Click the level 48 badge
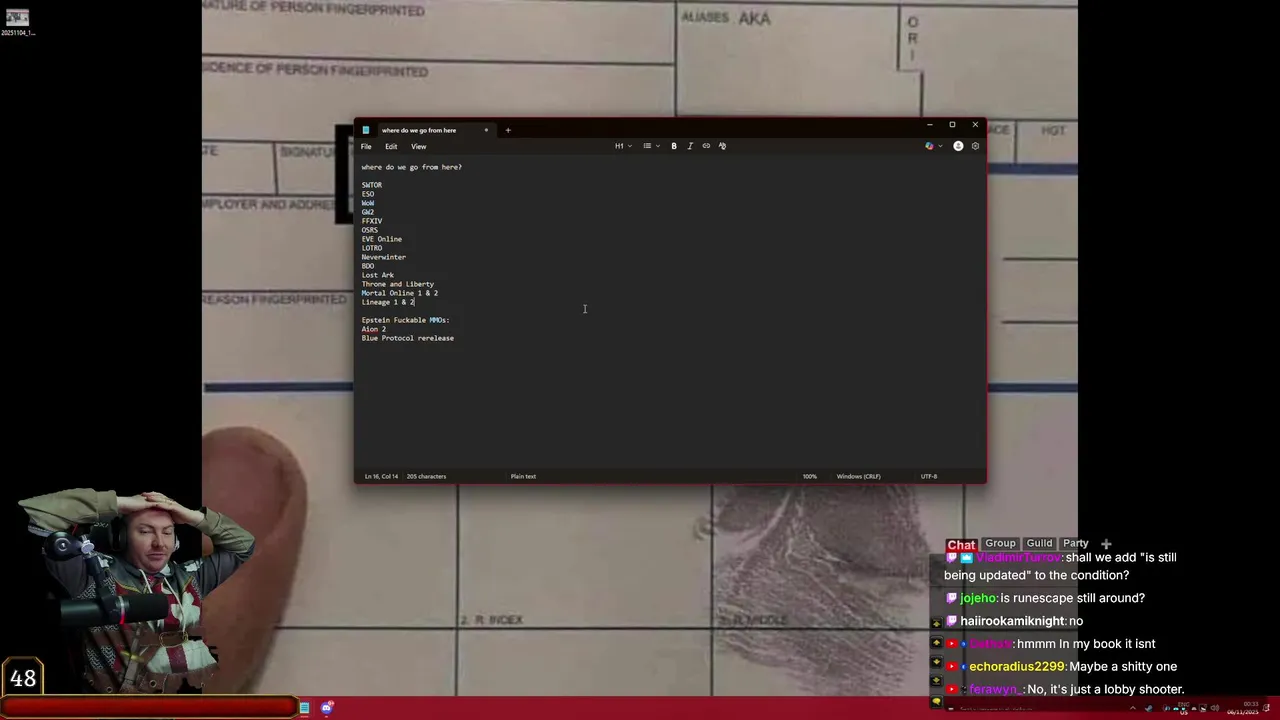Viewport: 1280px width, 720px height. pyautogui.click(x=22, y=678)
